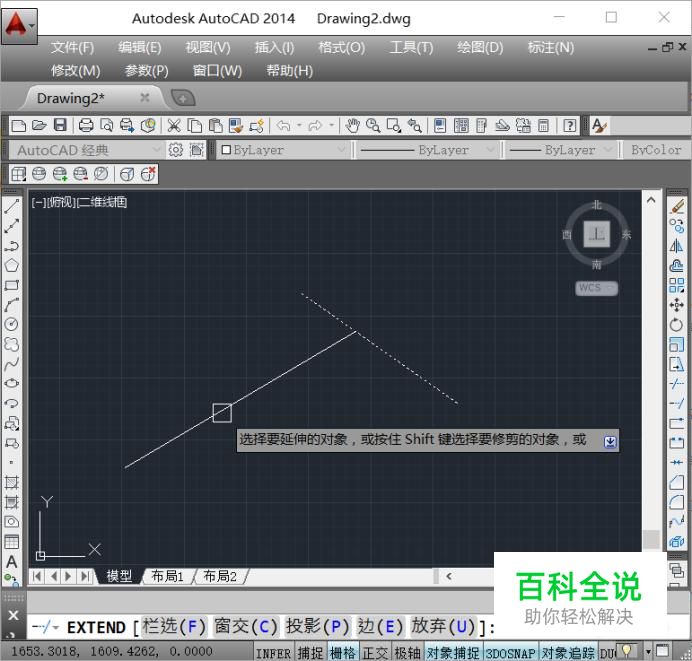Open the WCS coordinate system dropdown
This screenshot has height=661, width=692.
596,288
